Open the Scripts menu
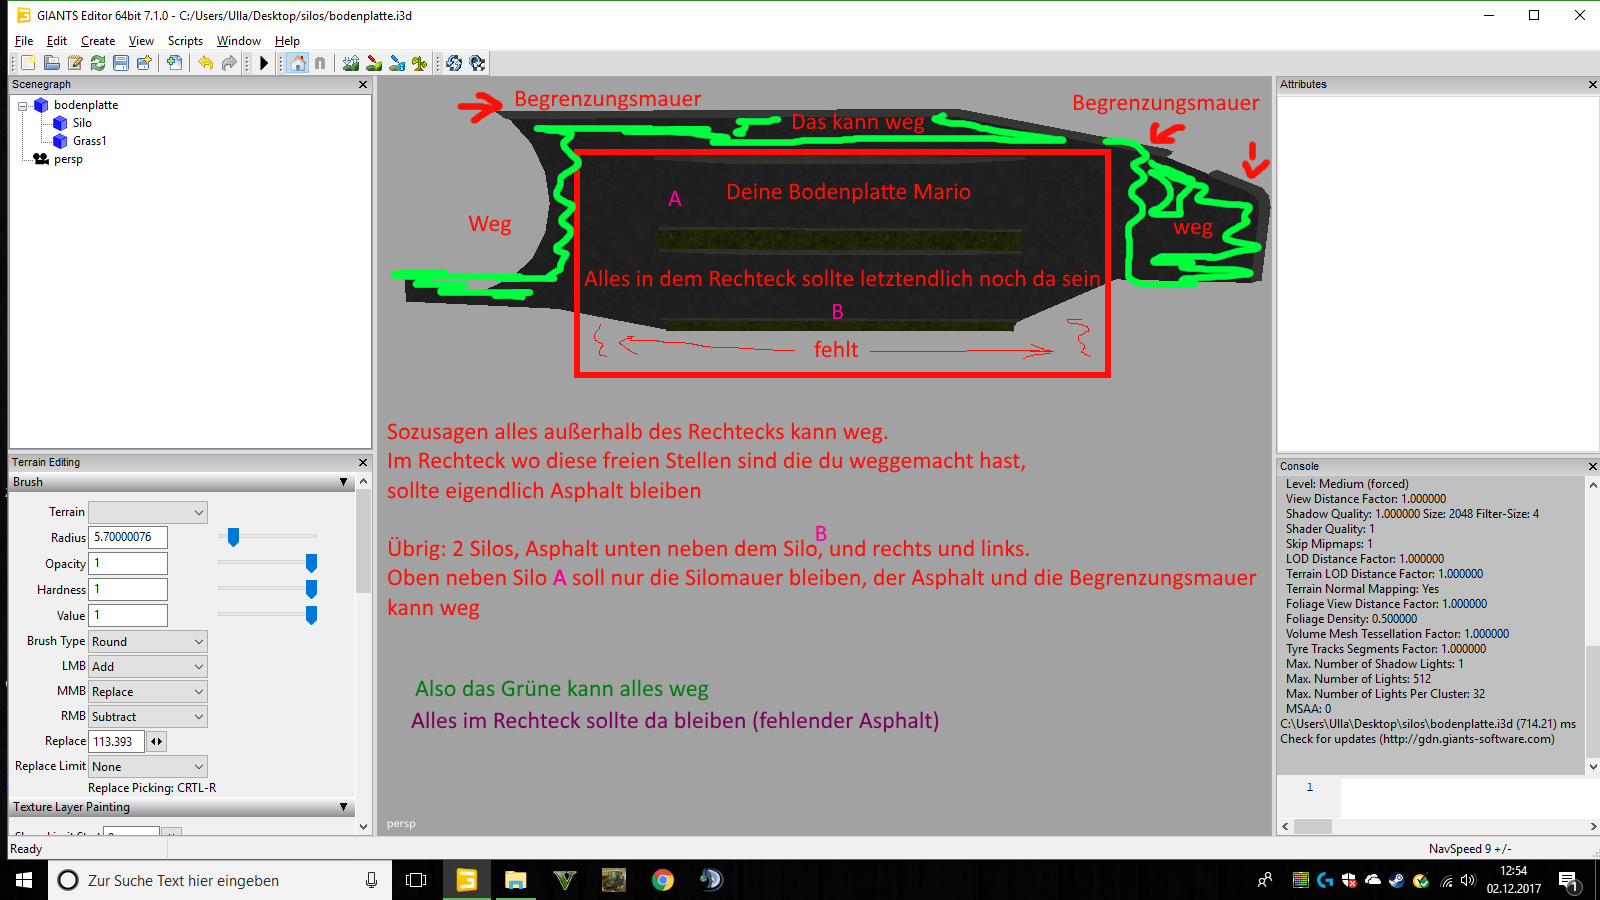Viewport: 1600px width, 900px height. pyautogui.click(x=185, y=41)
